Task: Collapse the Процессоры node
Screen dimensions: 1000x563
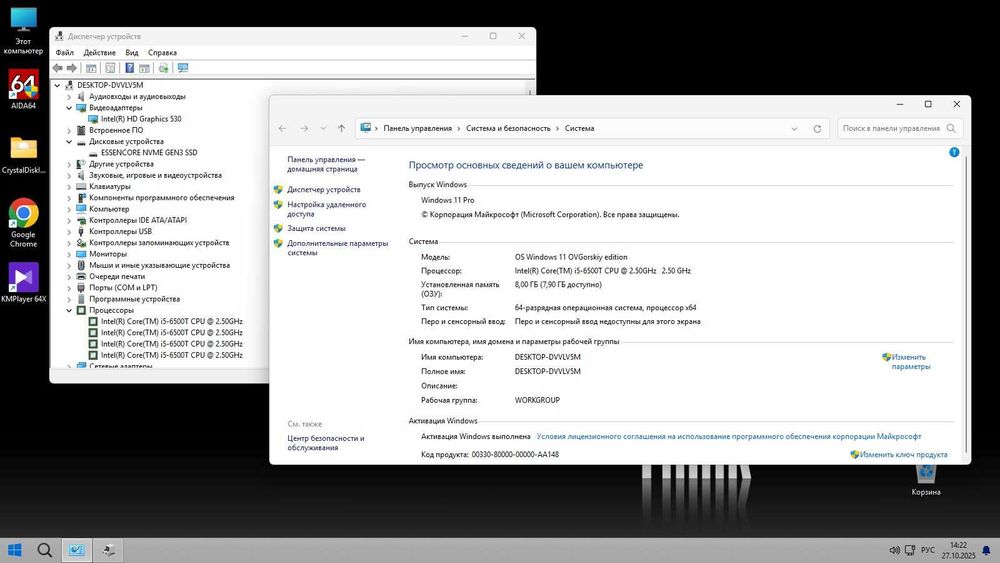Action: 69,310
